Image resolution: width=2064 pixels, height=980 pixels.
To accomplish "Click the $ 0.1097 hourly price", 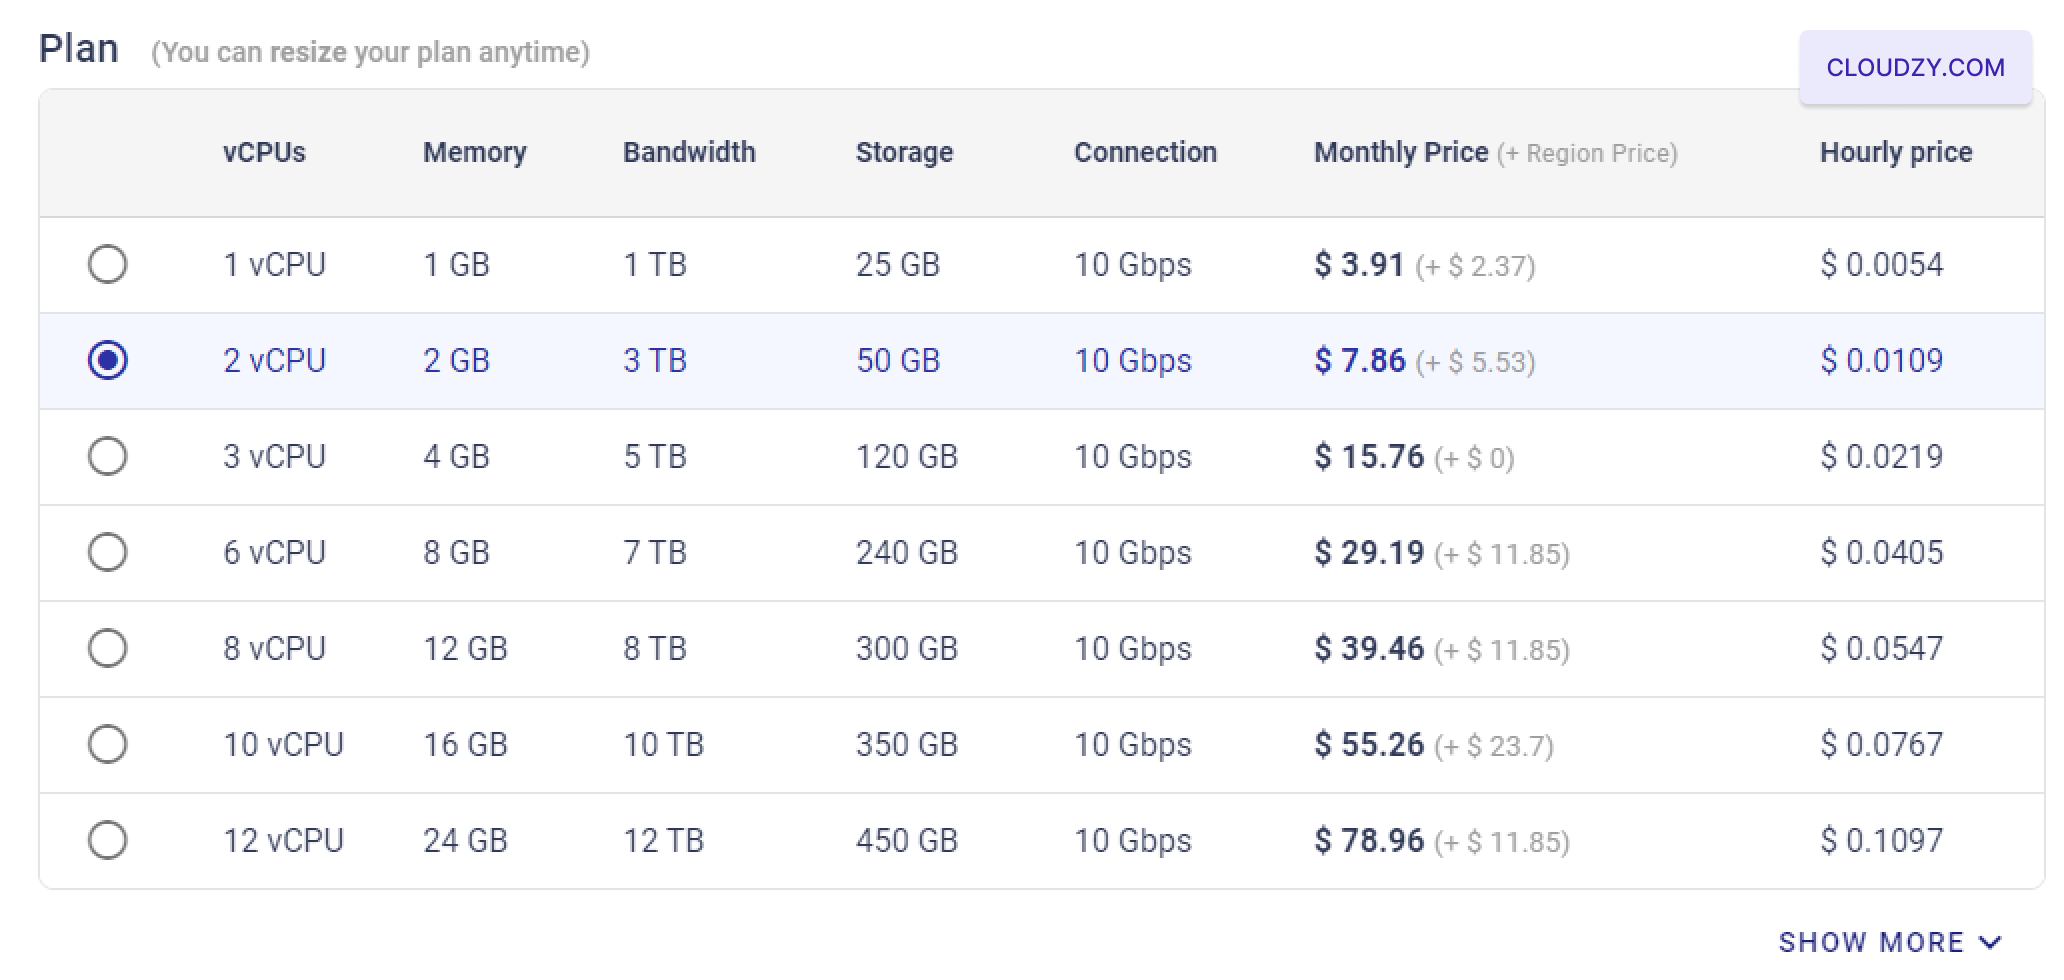I will coord(1881,841).
